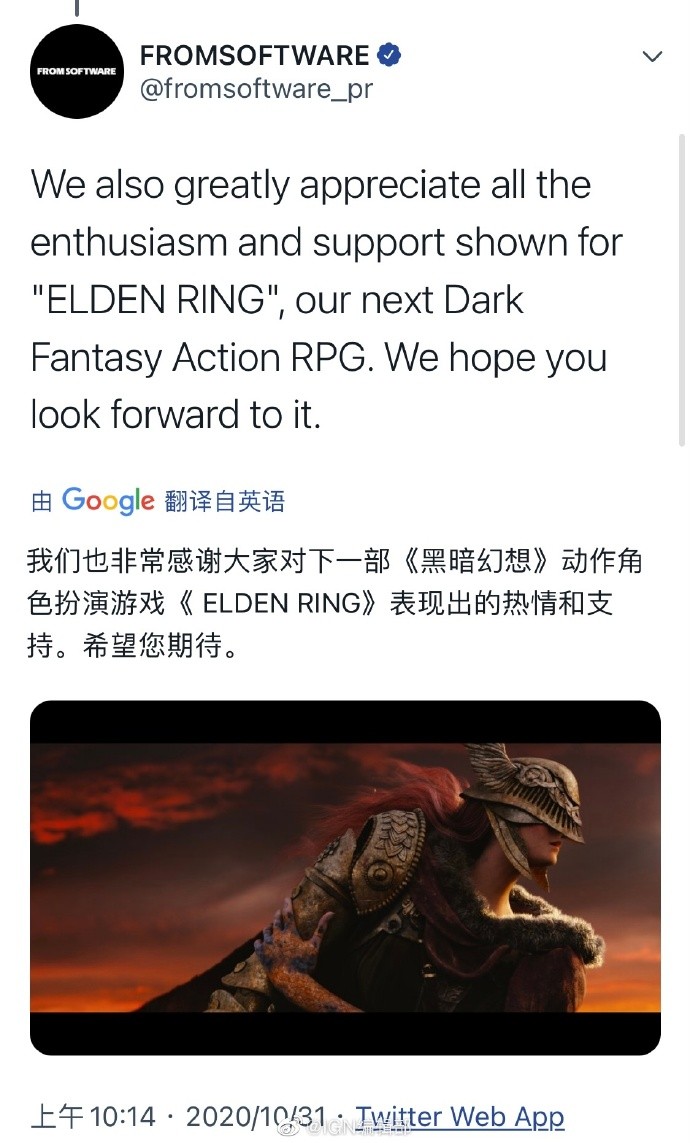Click the vertical scrollbar on the right

tap(682, 289)
